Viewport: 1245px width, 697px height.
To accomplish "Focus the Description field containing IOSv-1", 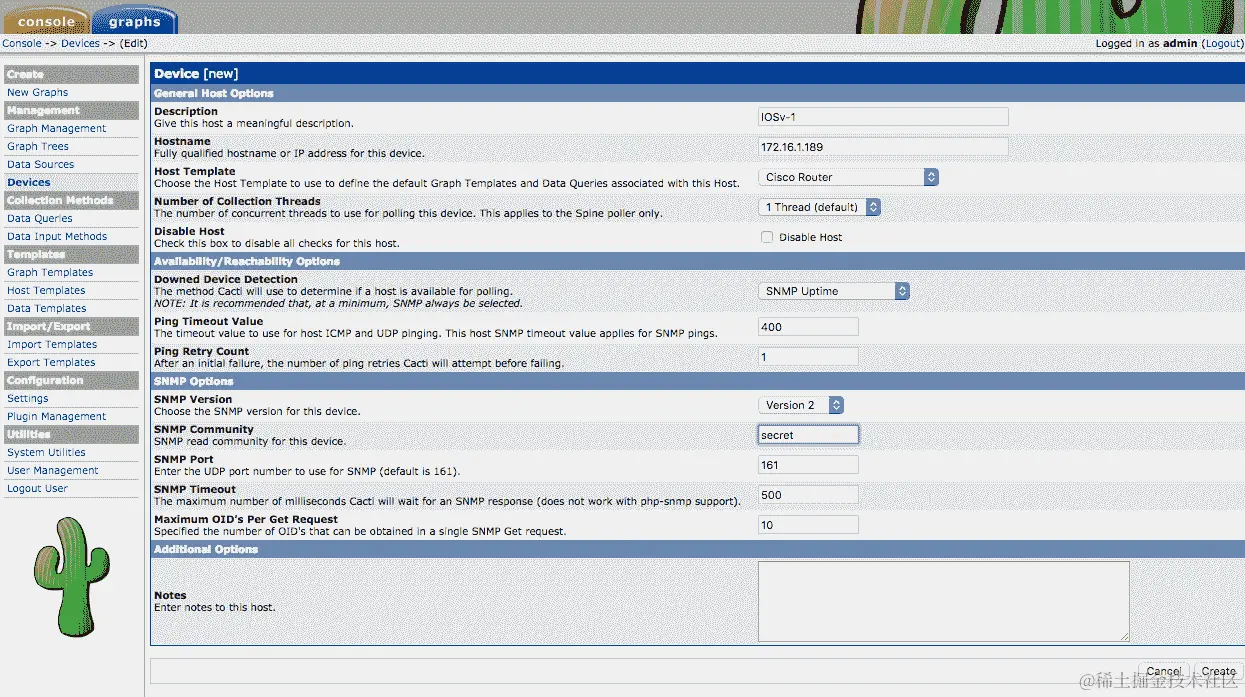I will tap(883, 117).
